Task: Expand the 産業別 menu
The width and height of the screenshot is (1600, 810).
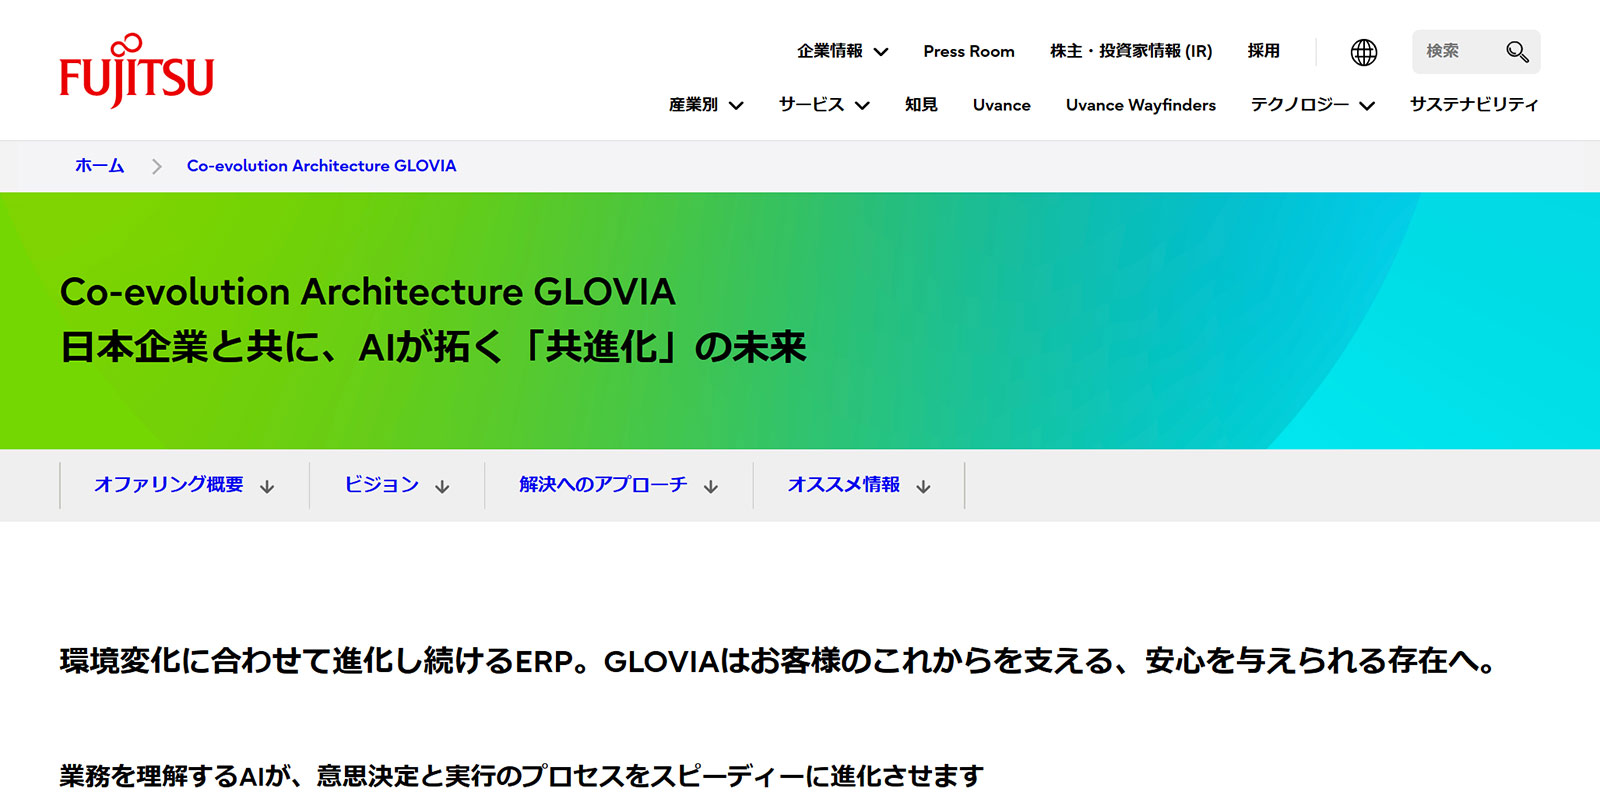Action: click(706, 105)
